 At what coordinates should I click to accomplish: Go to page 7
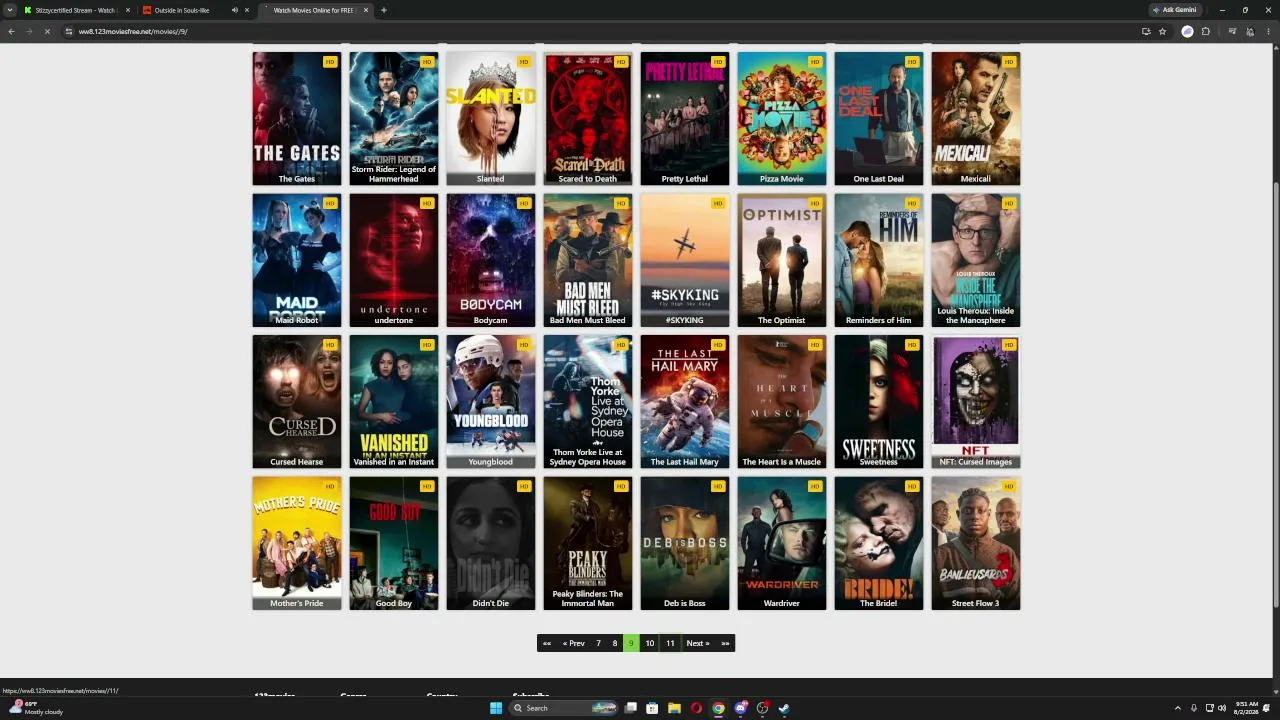[x=598, y=643]
